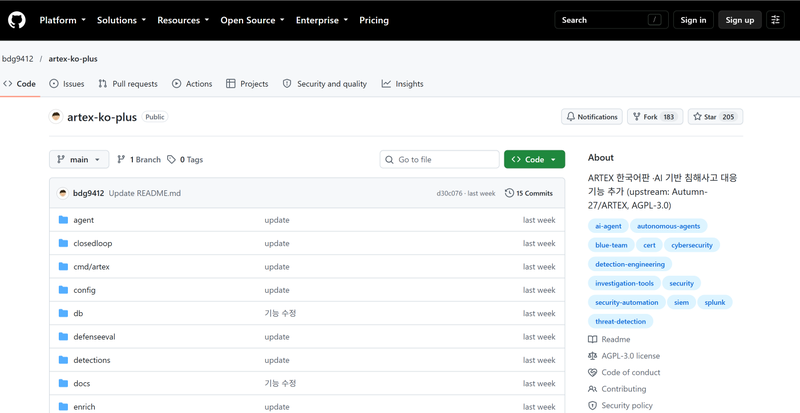Open the Open Source menu
Image resolution: width=800 pixels, height=413 pixels.
[253, 20]
